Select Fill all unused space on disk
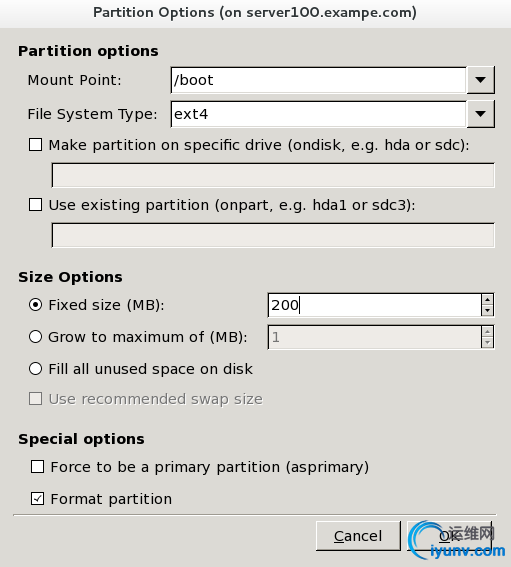The width and height of the screenshot is (511, 567). point(35,369)
